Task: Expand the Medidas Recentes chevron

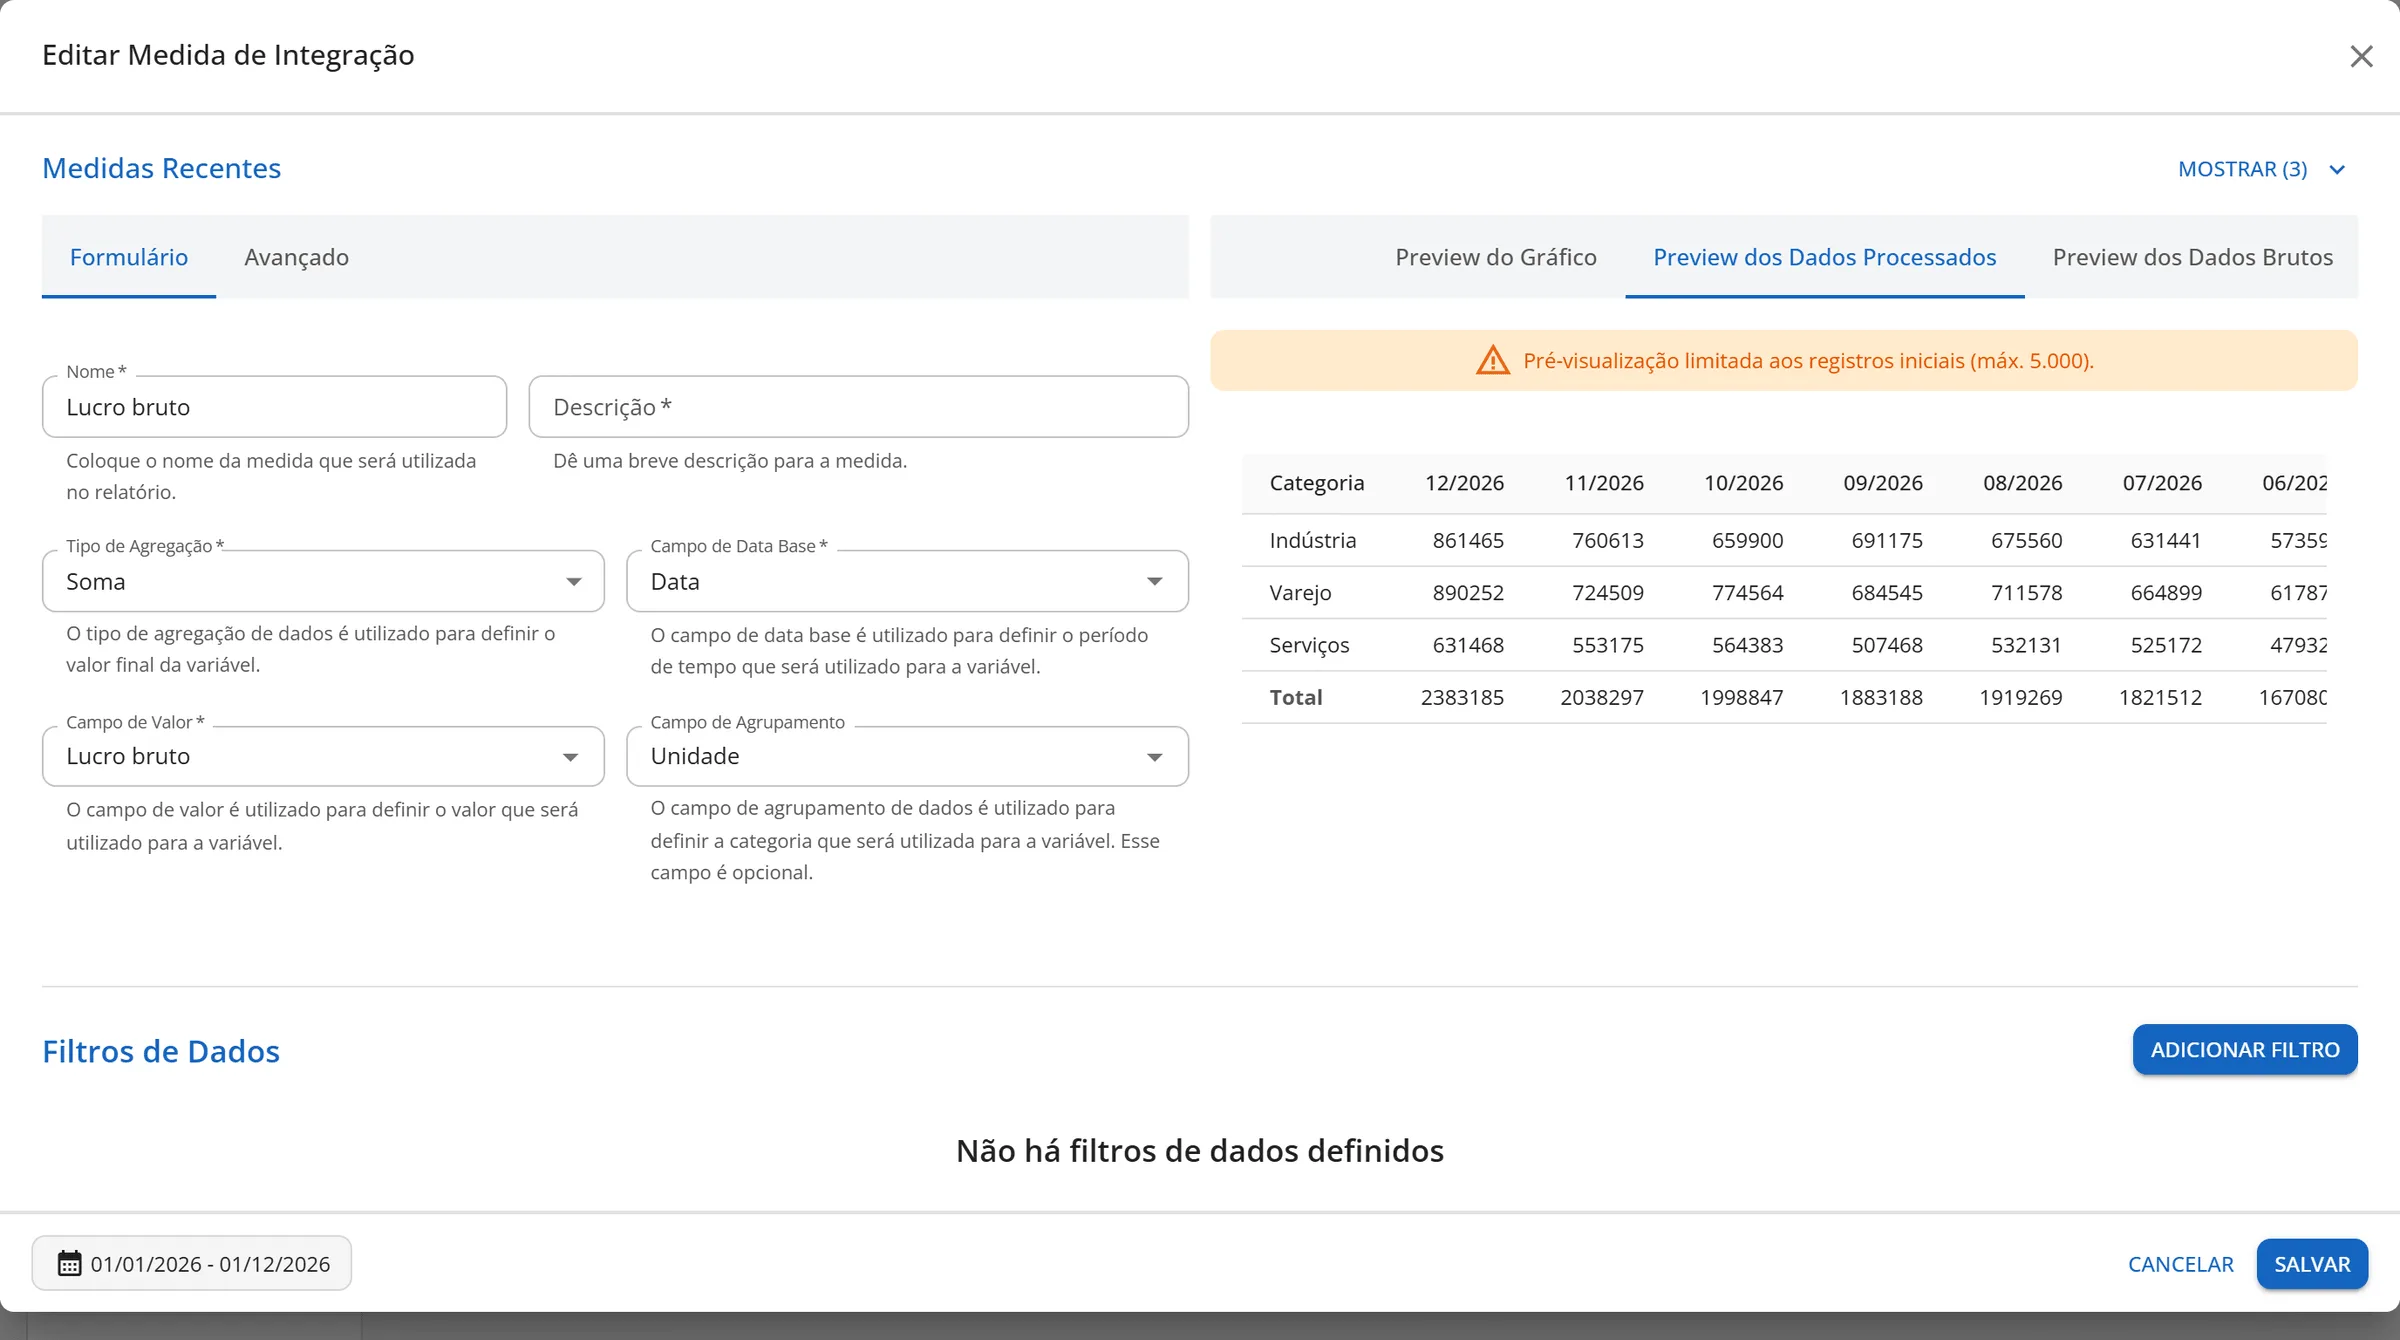Action: coord(2337,170)
